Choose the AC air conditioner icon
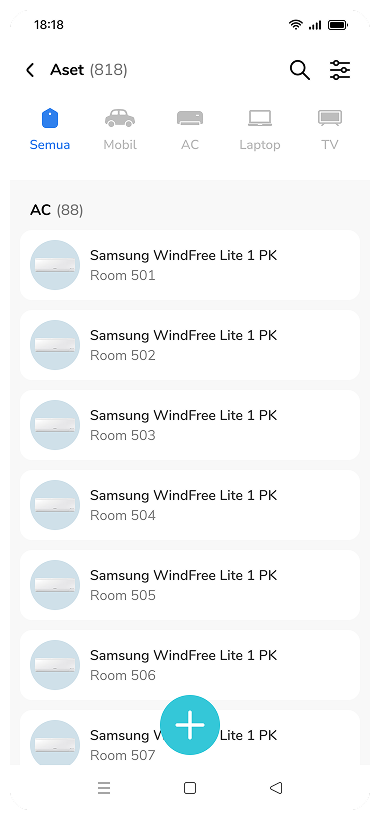The width and height of the screenshot is (380, 820). click(x=190, y=118)
